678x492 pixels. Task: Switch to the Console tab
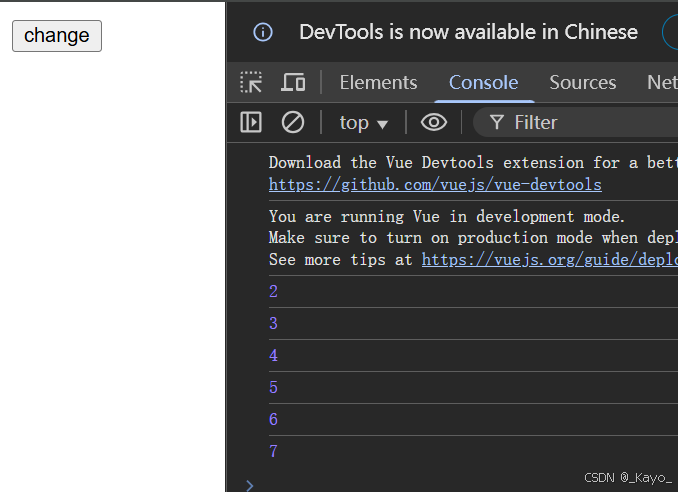click(483, 83)
